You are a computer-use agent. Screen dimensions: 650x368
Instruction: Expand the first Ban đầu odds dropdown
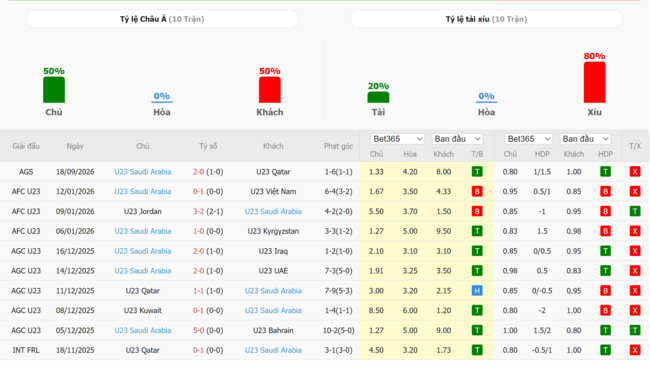coord(457,139)
